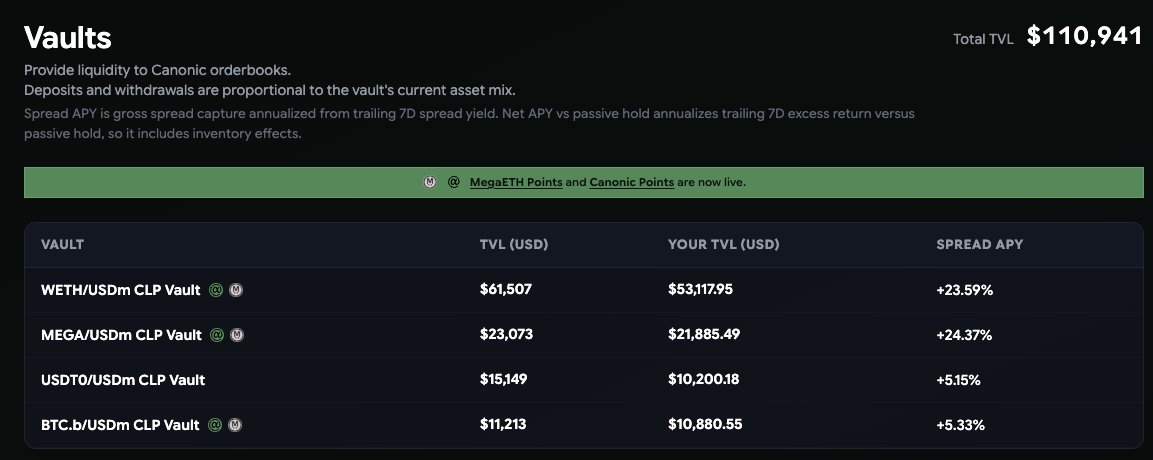Click M badge icon beside MEGA/USDm vault
Viewport: 1153px width, 460px height.
point(238,335)
